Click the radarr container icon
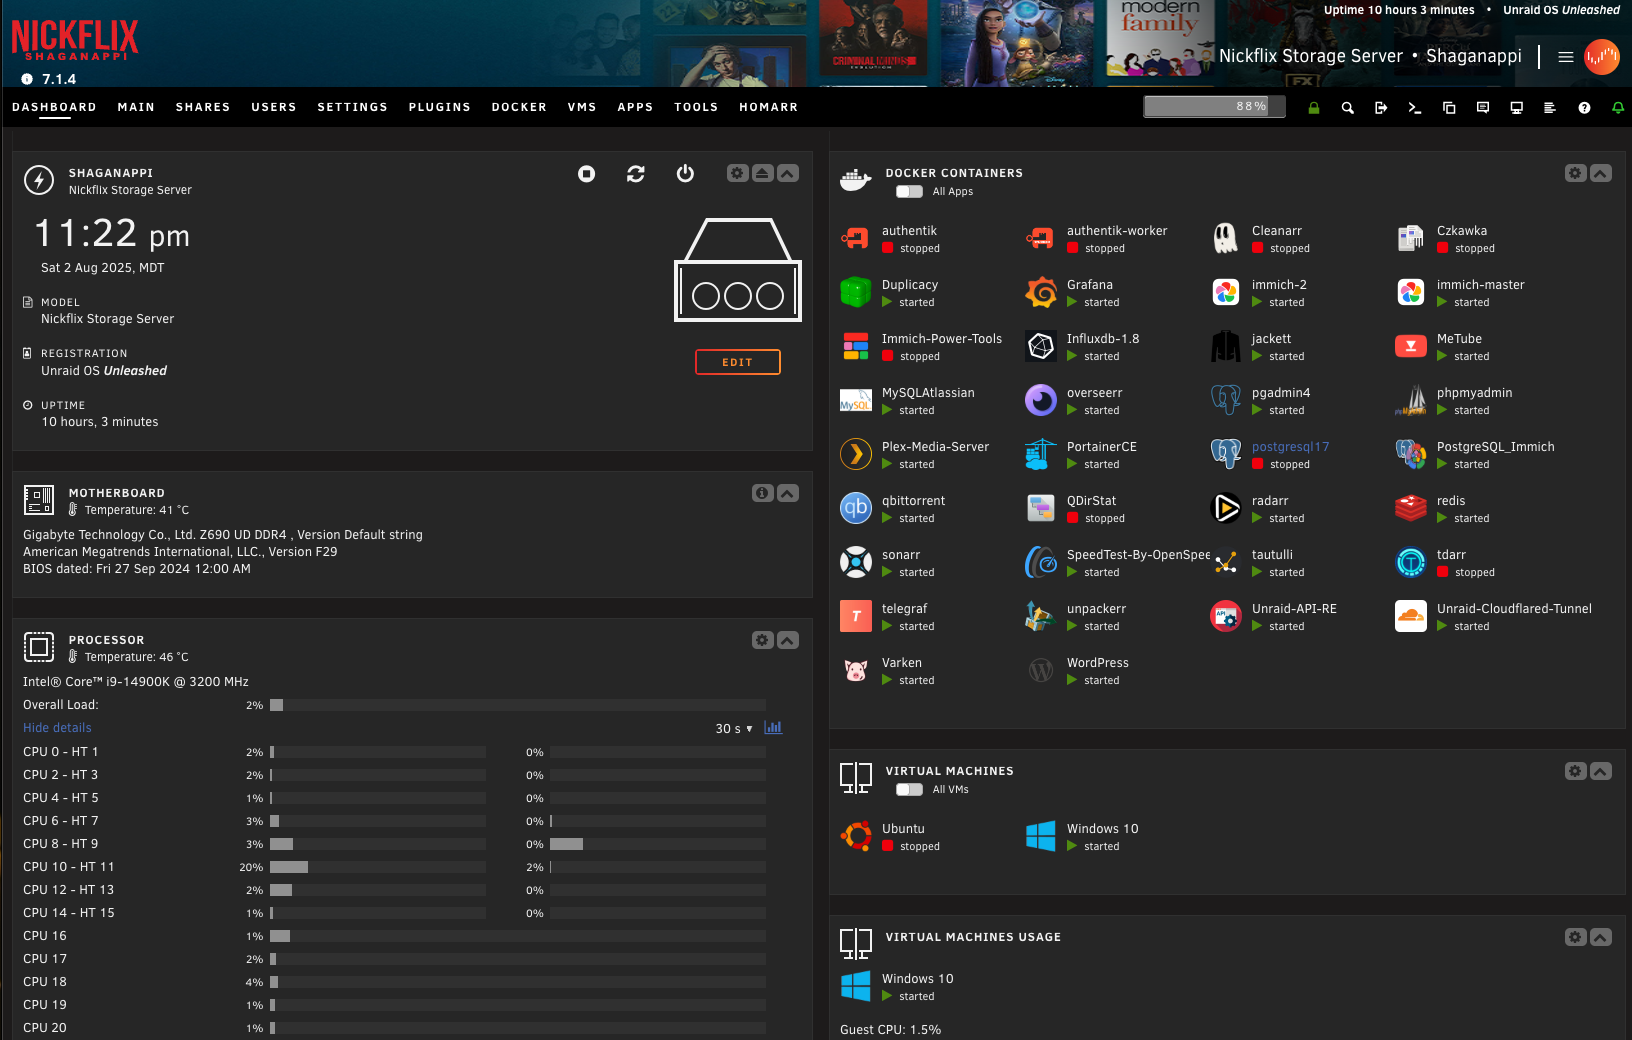 pyautogui.click(x=1226, y=508)
